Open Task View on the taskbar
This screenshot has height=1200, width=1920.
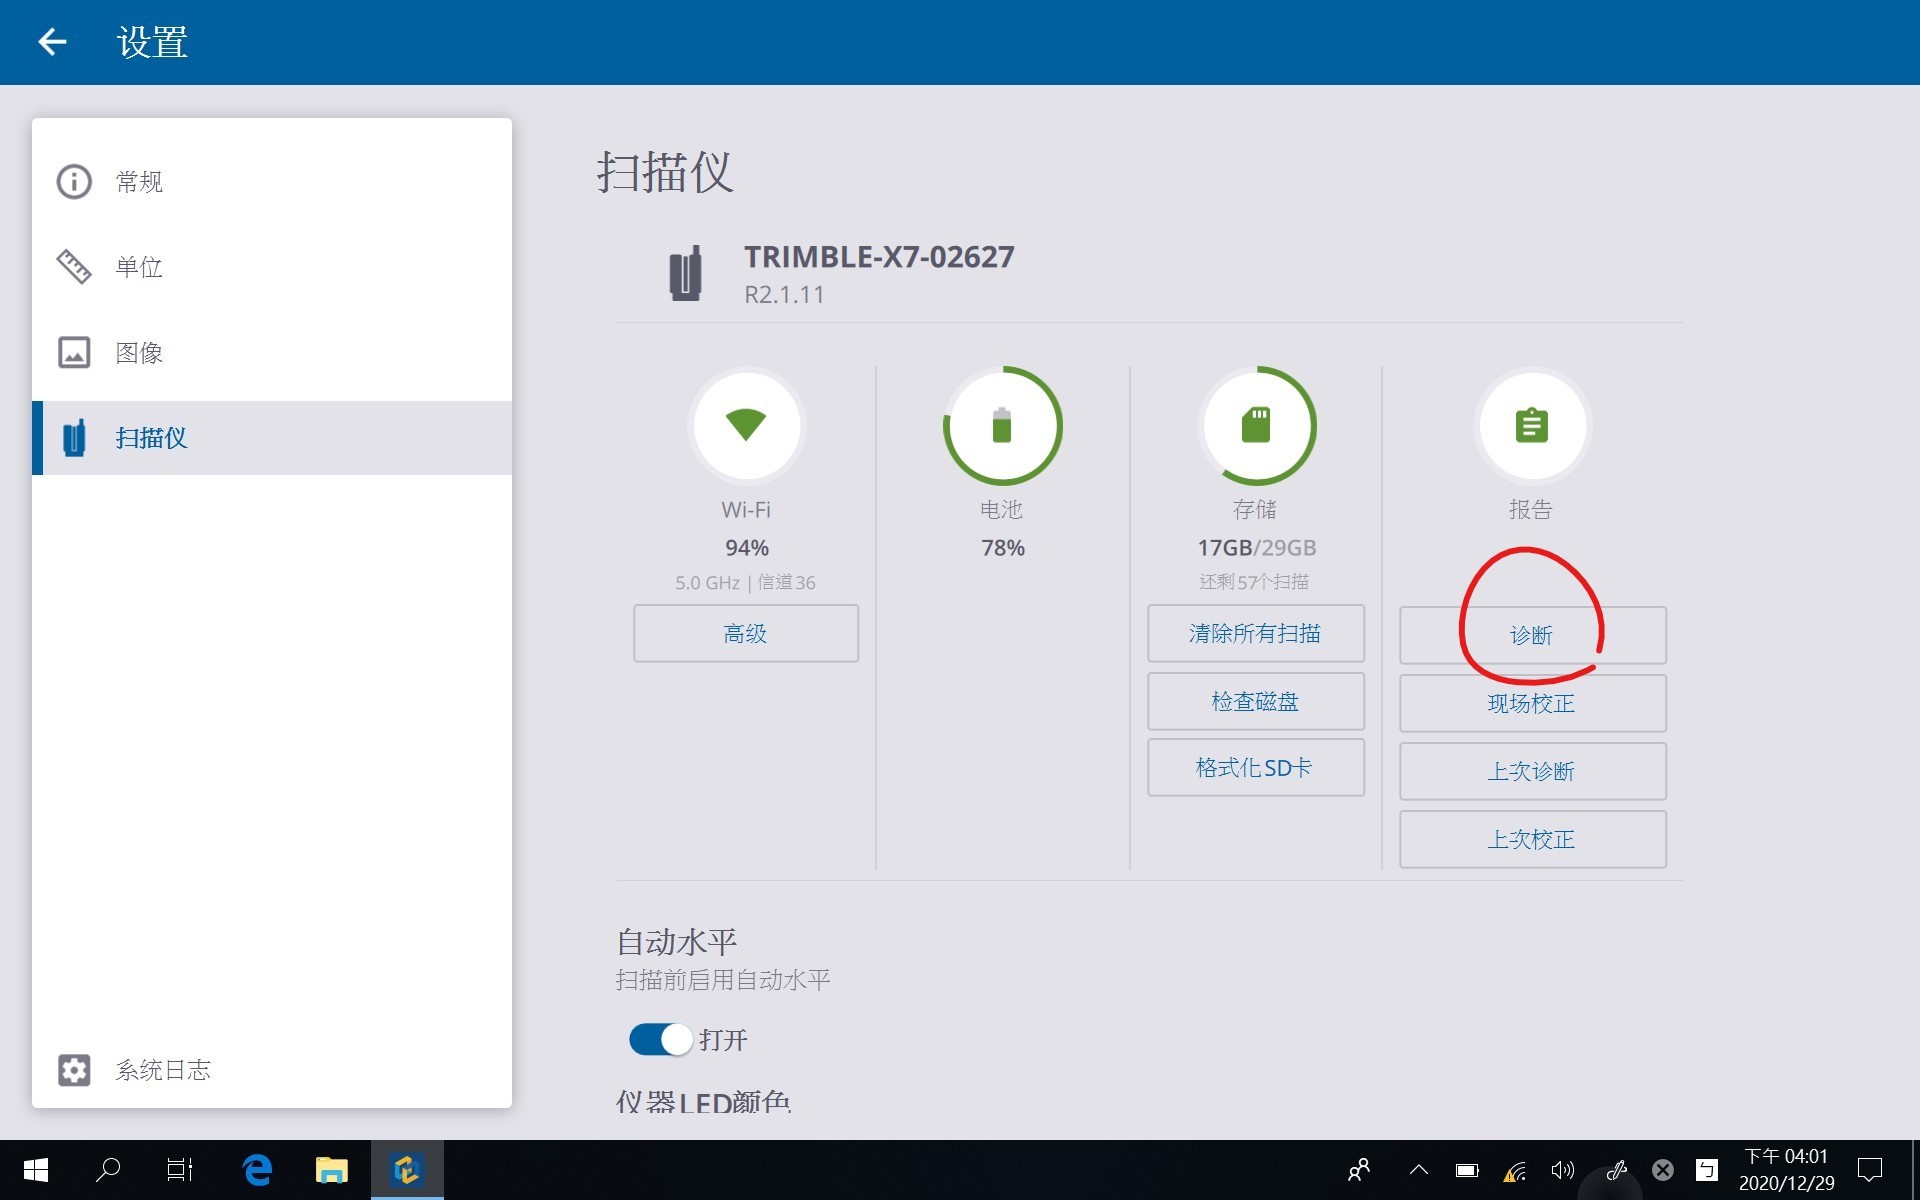180,1170
